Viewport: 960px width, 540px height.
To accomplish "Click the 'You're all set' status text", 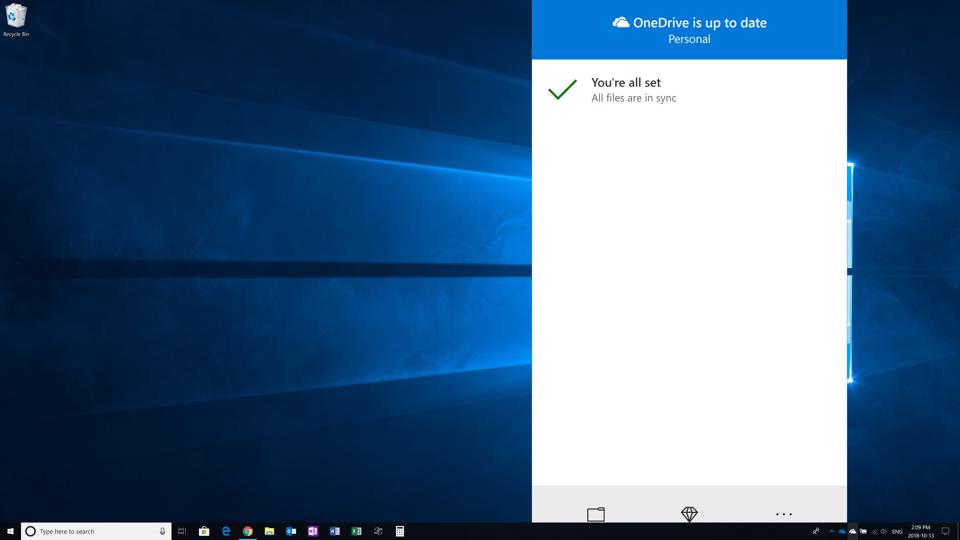I will point(626,83).
